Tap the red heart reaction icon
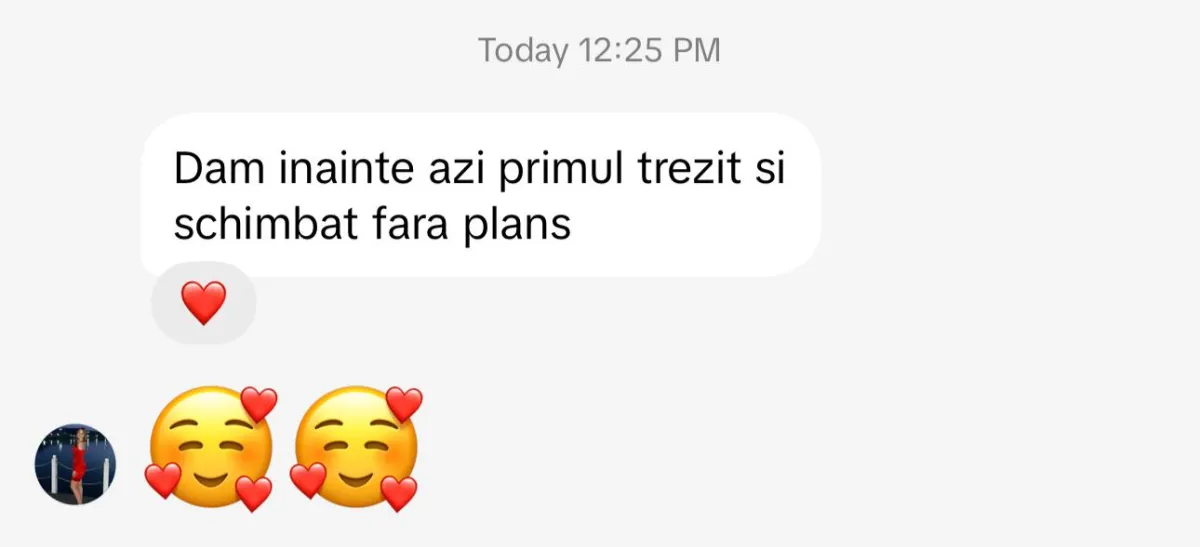The width and height of the screenshot is (1200, 547). pyautogui.click(x=204, y=302)
